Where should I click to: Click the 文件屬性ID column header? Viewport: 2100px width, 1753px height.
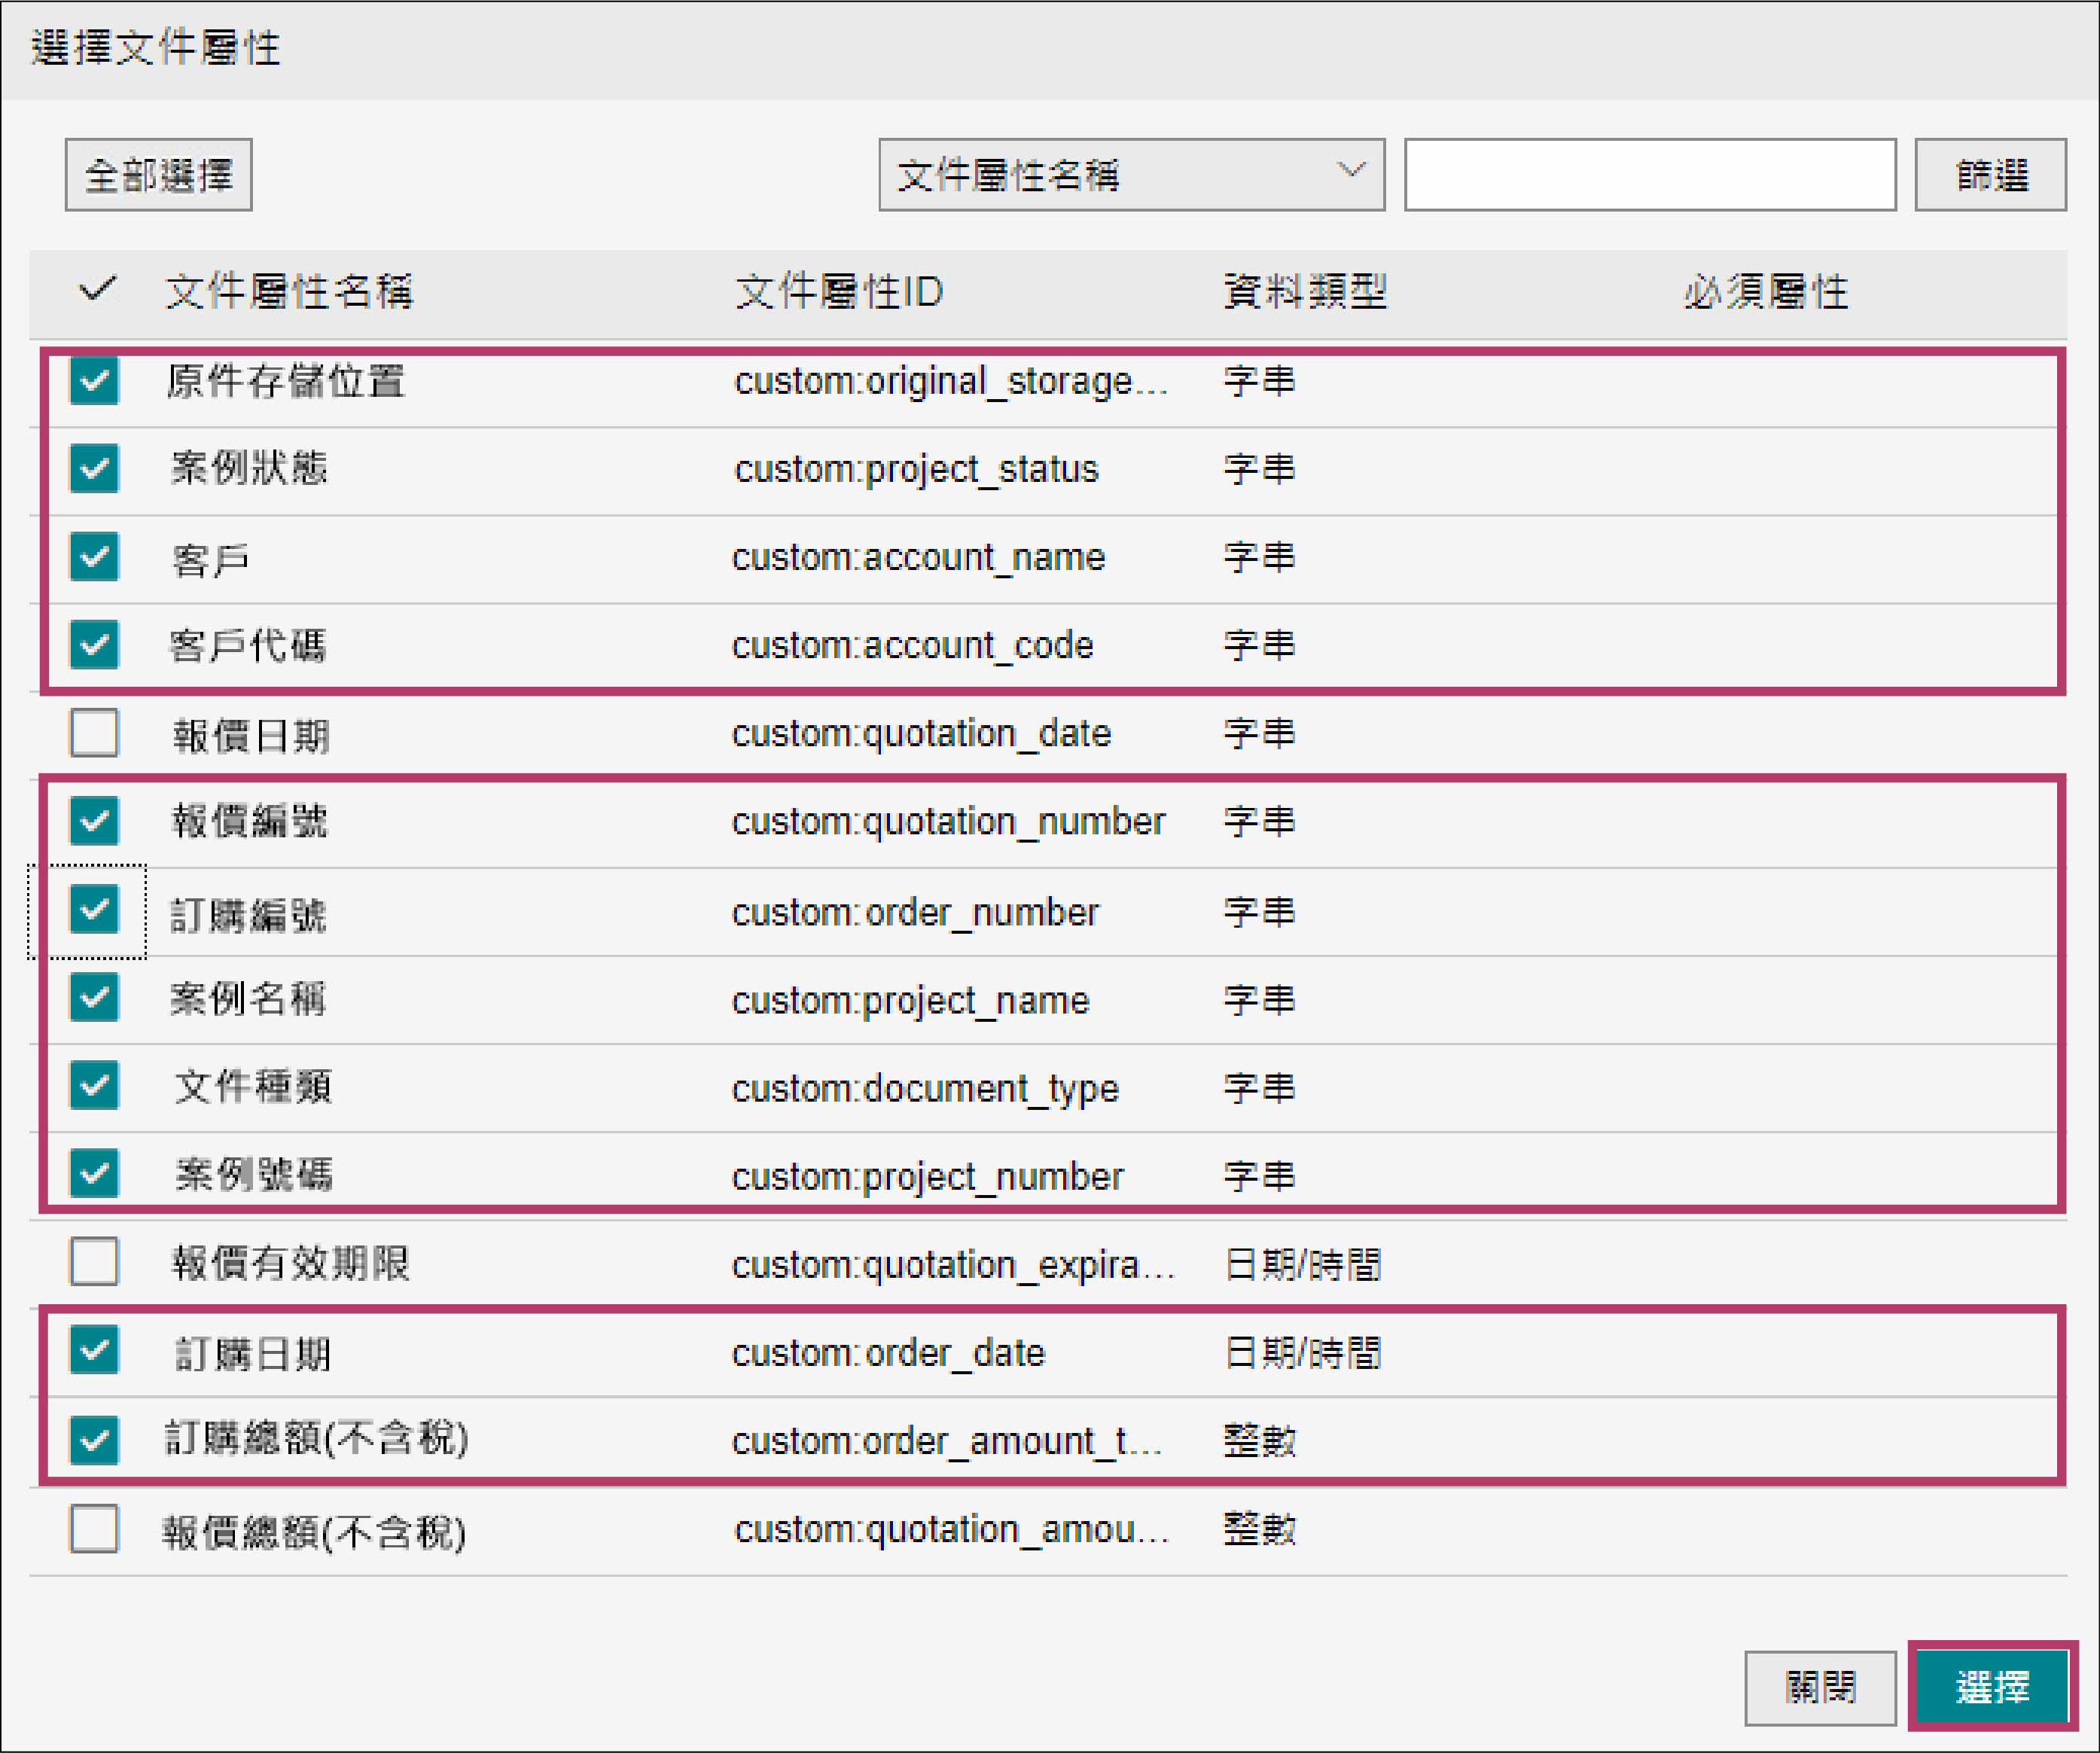click(838, 292)
